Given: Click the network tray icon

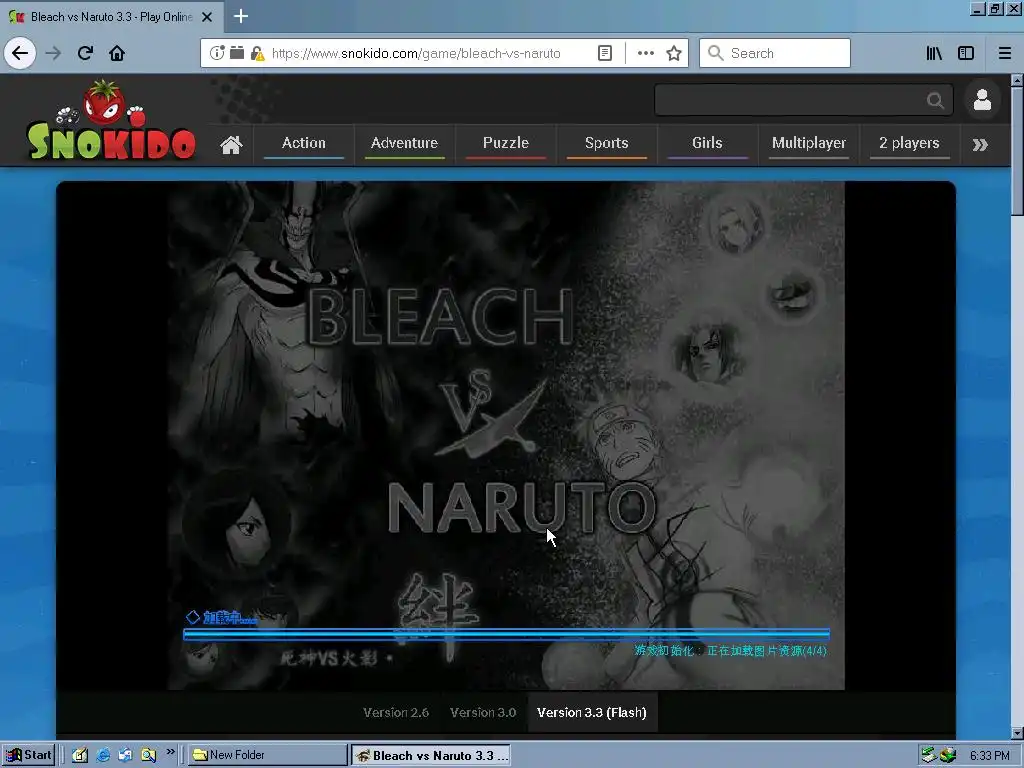Looking at the screenshot, I should coord(929,756).
